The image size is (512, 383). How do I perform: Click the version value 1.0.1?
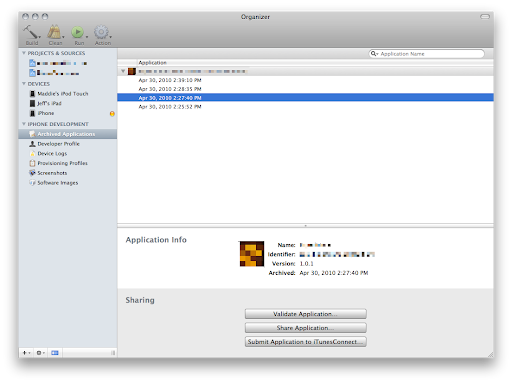[x=306, y=264]
